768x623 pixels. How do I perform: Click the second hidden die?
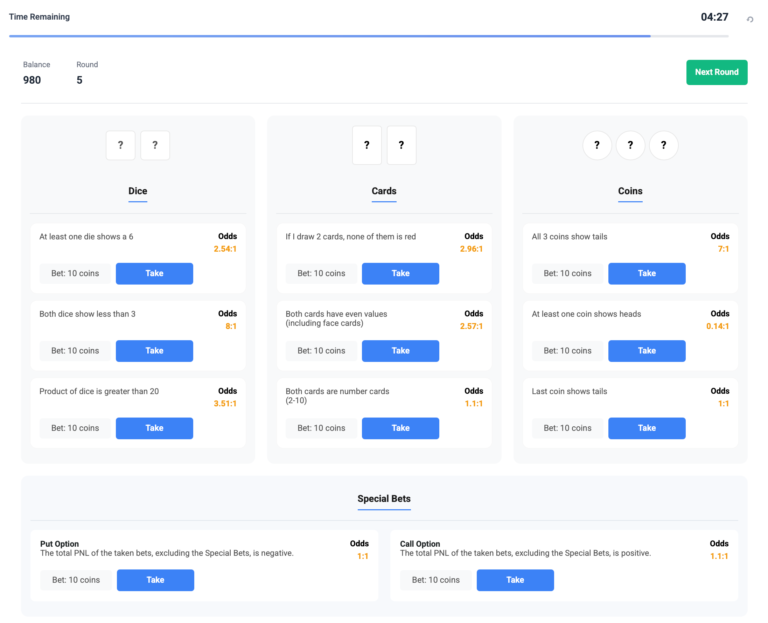coord(155,145)
